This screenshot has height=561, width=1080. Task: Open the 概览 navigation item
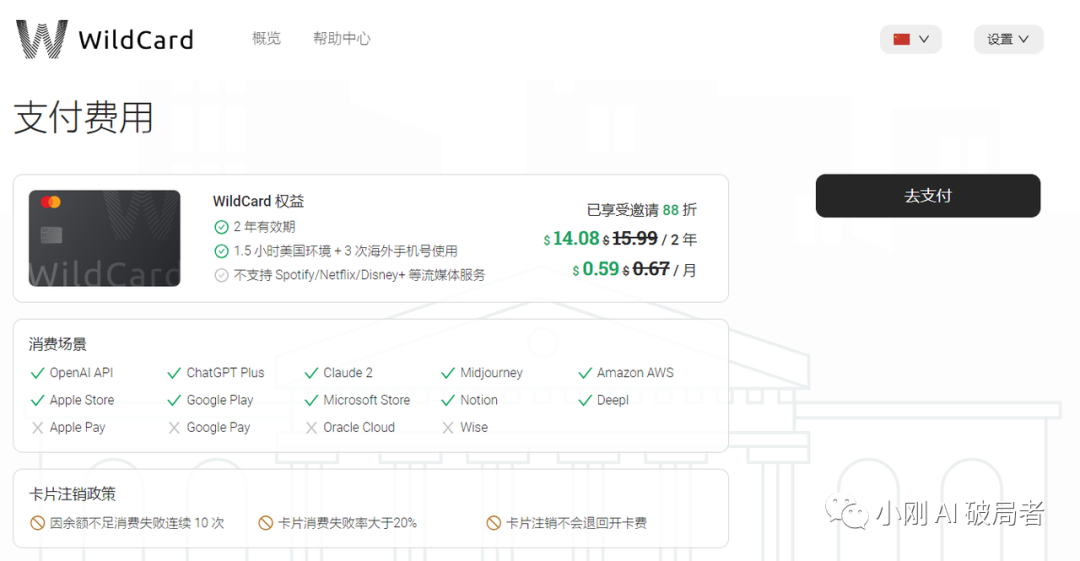(266, 39)
